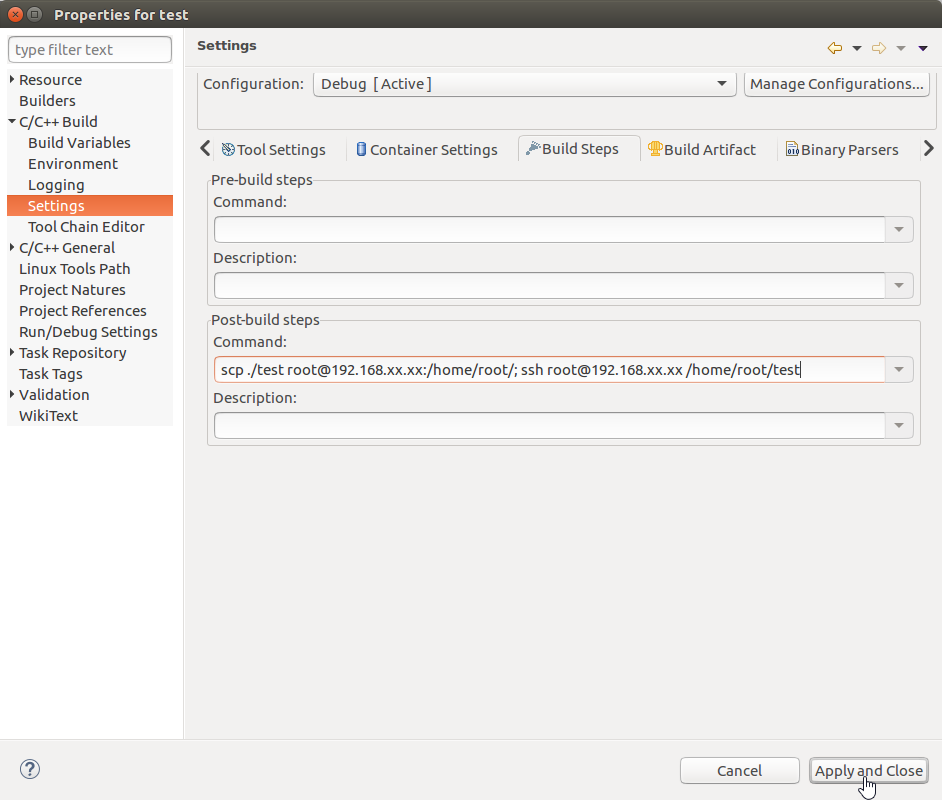Viewport: 942px width, 800px height.
Task: Select Environment in the tree
Action: 73,164
